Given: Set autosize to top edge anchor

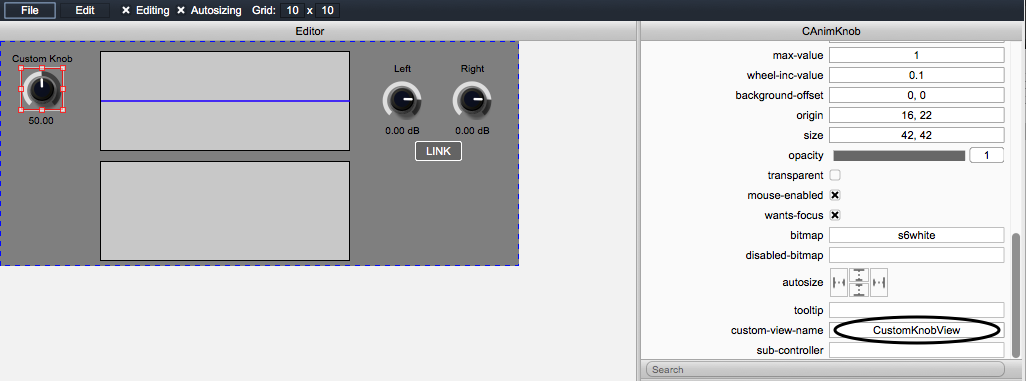Looking at the screenshot, I should 858,275.
